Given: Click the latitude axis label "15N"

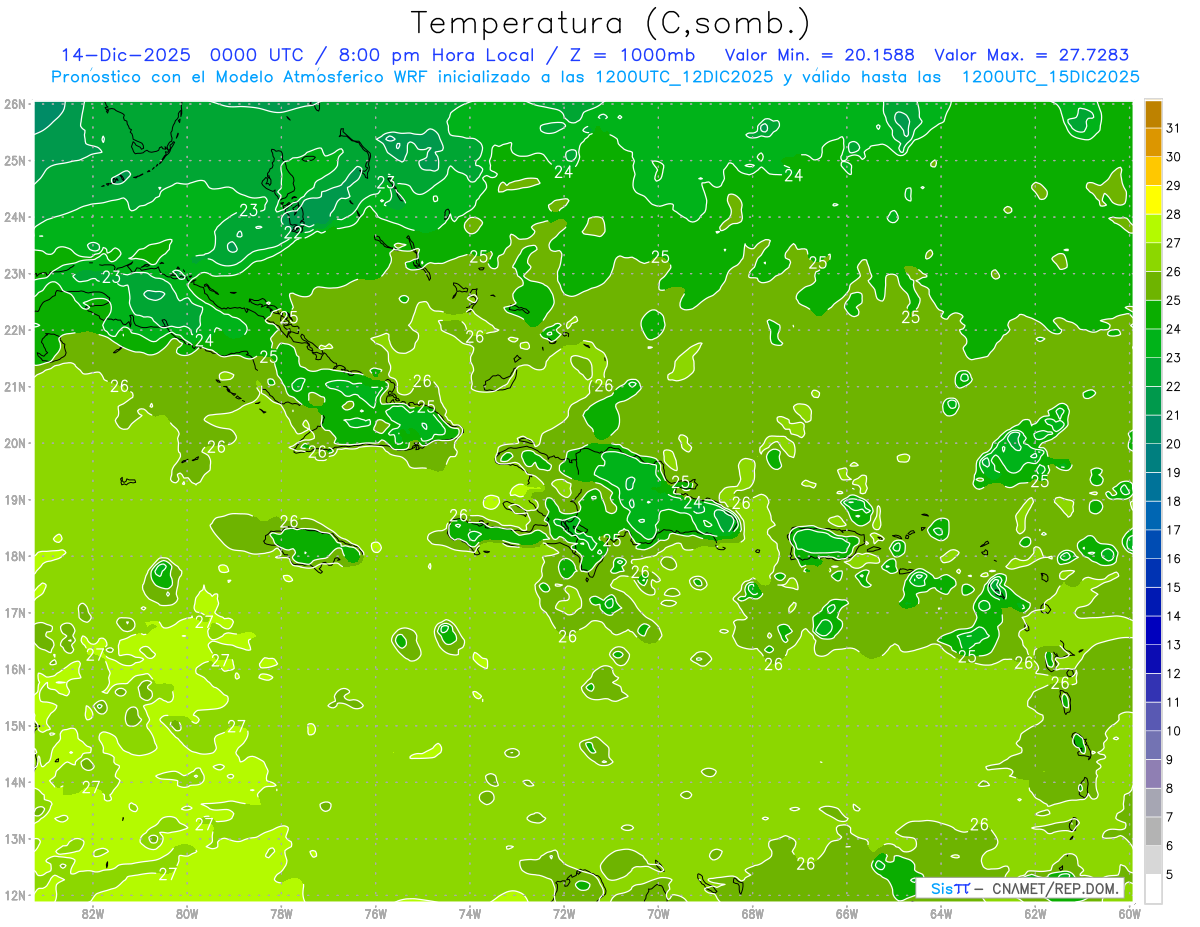Looking at the screenshot, I should tap(15, 725).
